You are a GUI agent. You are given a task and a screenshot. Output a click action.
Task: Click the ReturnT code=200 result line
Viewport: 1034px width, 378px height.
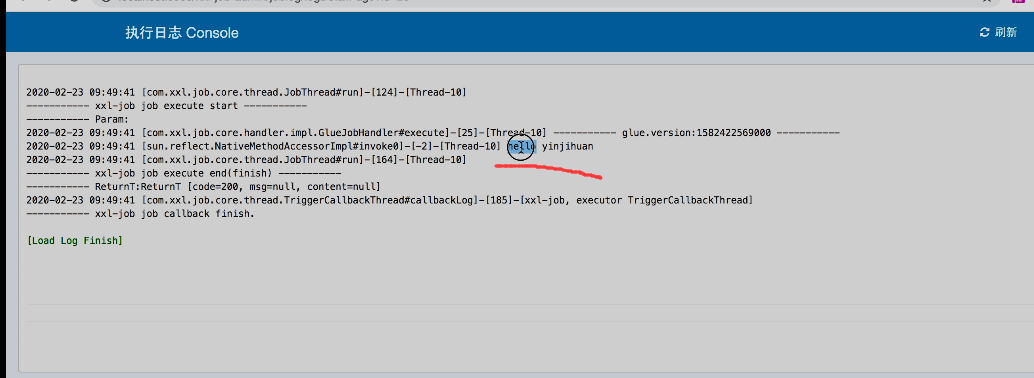click(204, 187)
